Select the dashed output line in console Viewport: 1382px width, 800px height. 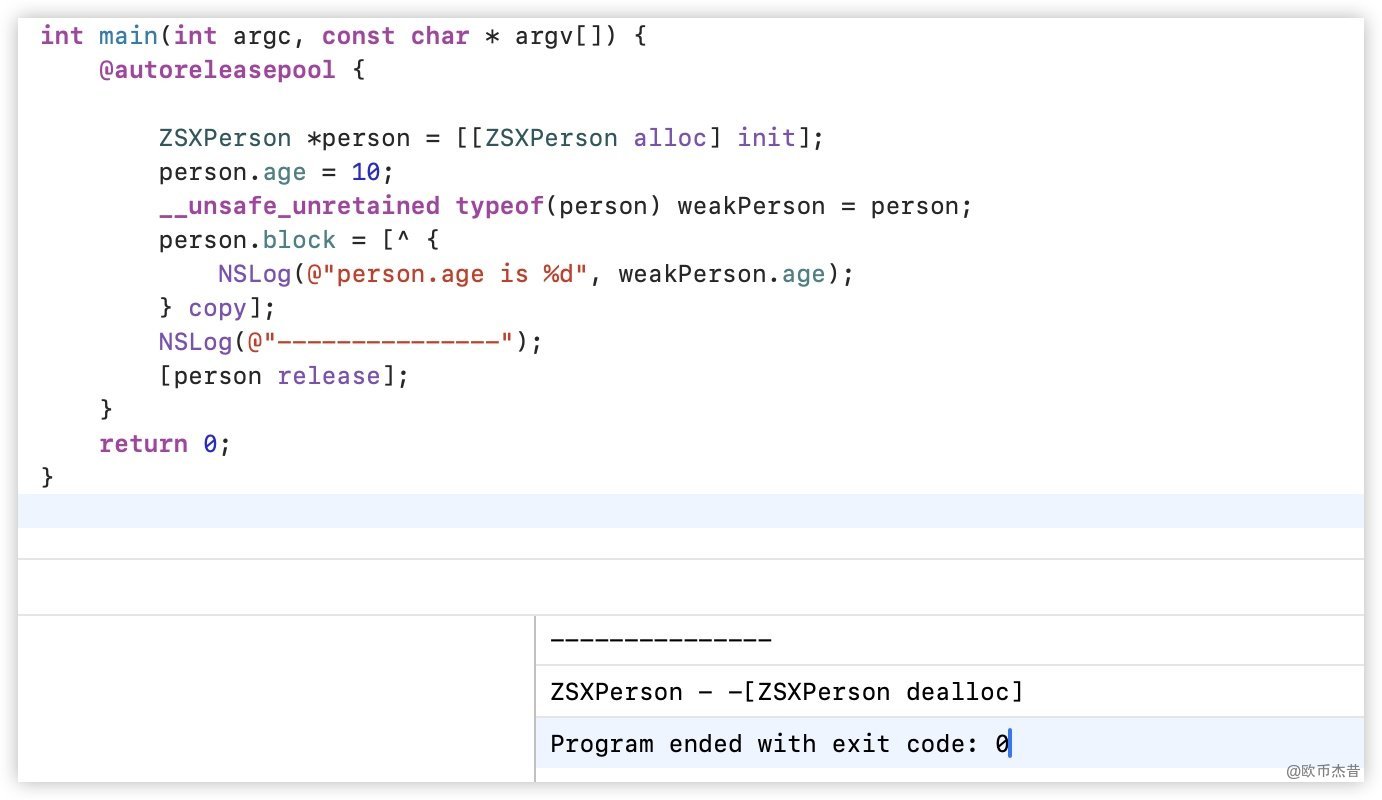pyautogui.click(x=661, y=640)
